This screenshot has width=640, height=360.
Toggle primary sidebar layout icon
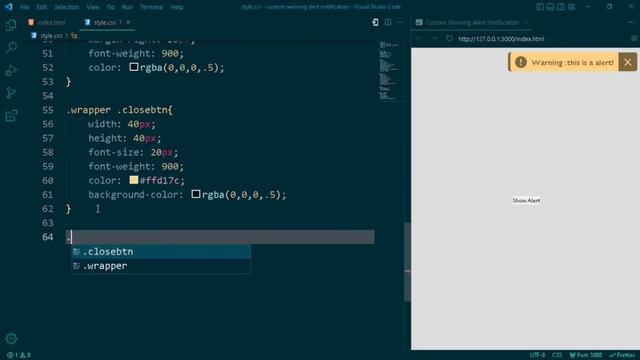540,7
